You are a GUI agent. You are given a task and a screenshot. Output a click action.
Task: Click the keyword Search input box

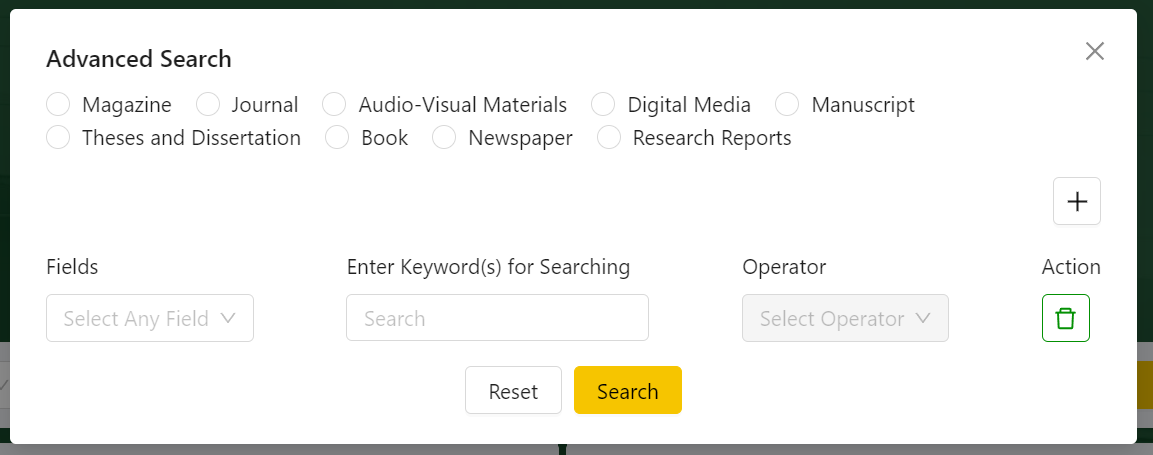pos(497,318)
